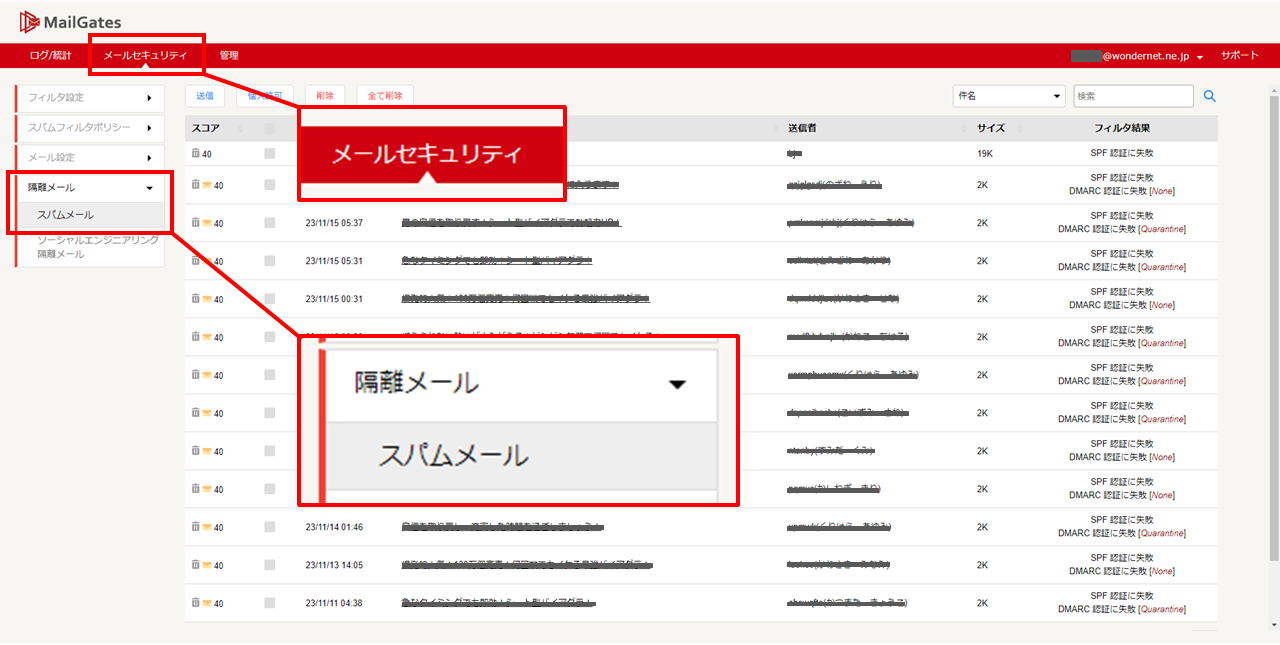Screen dimensions: 1280x645
Task: Click trash icon in 23/11/13 14:05 row
Action: (196, 565)
